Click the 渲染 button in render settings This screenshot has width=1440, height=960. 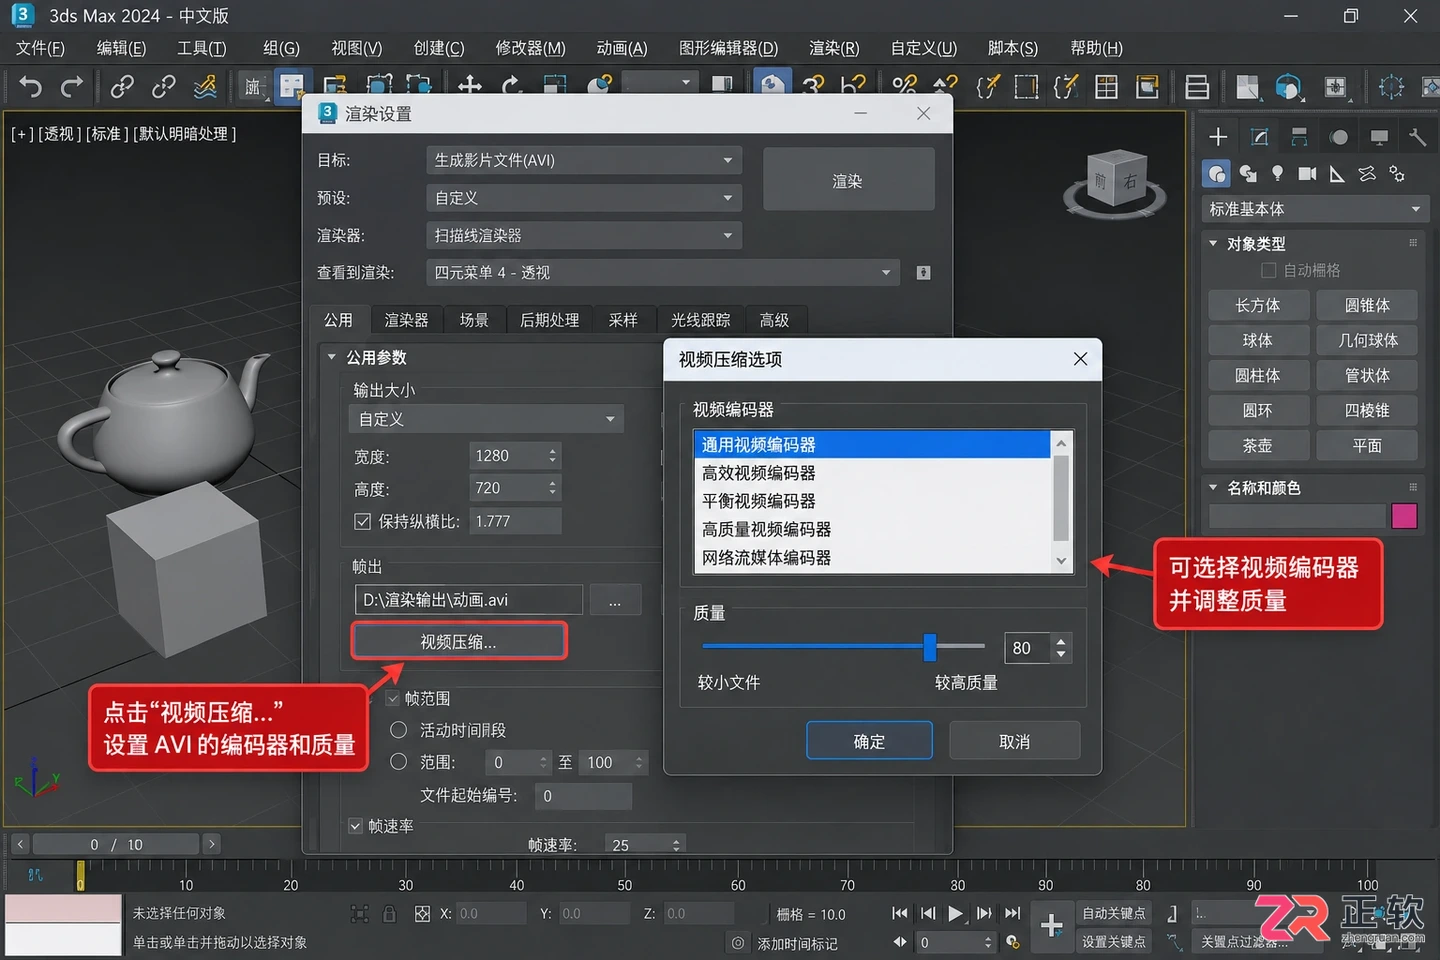848,180
